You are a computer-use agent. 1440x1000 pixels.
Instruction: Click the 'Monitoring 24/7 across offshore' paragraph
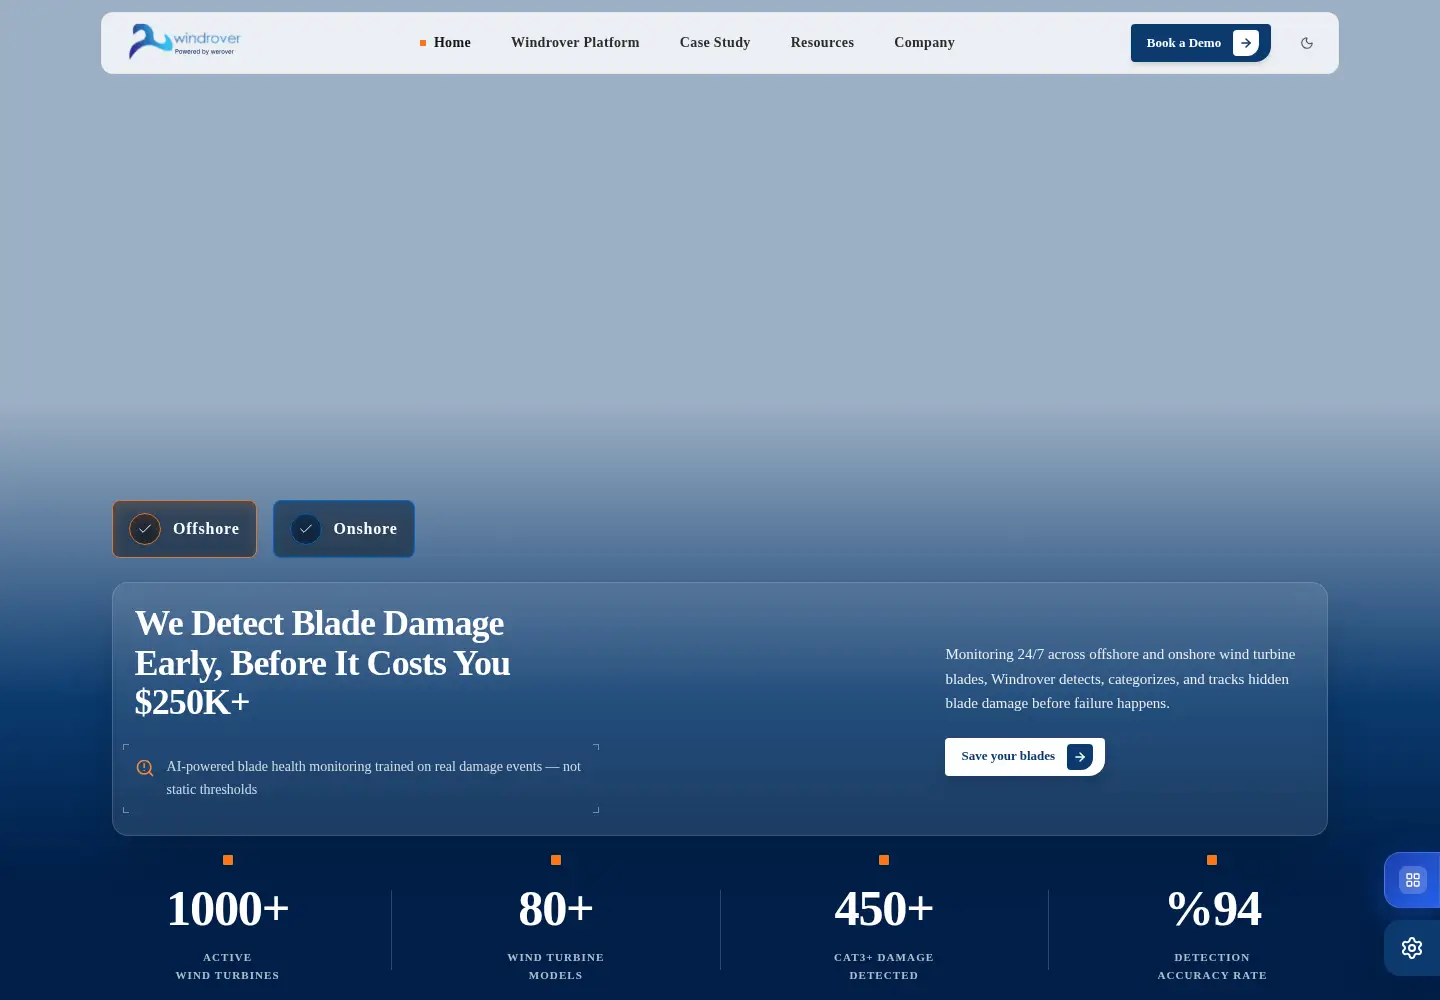pyautogui.click(x=1120, y=679)
